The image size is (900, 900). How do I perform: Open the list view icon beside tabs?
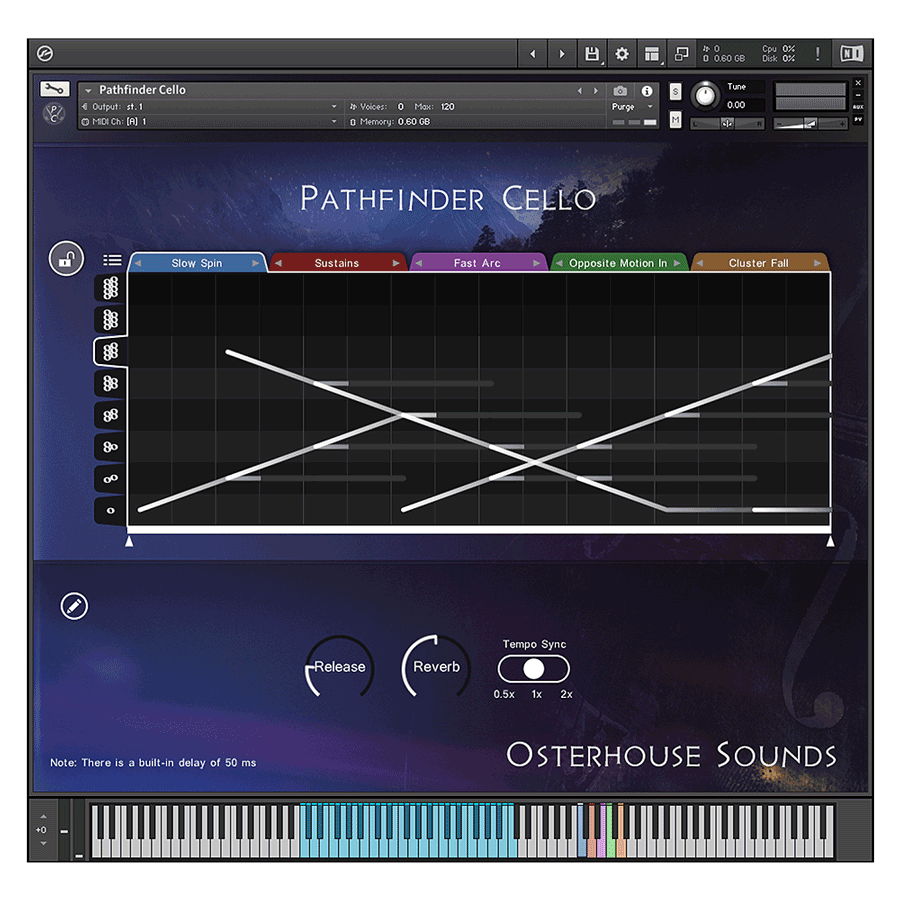point(112,261)
